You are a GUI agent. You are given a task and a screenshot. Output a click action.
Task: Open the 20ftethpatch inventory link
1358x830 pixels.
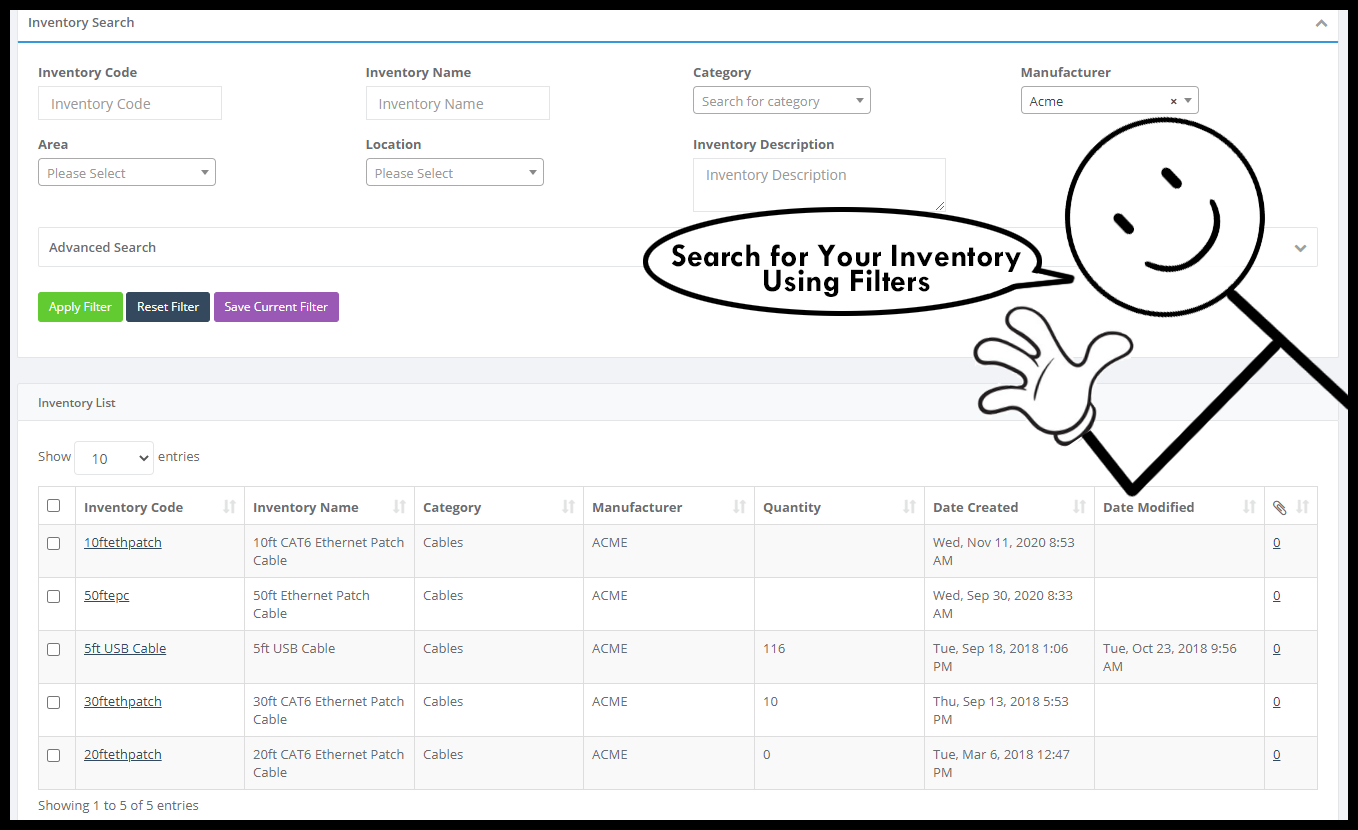pos(123,755)
